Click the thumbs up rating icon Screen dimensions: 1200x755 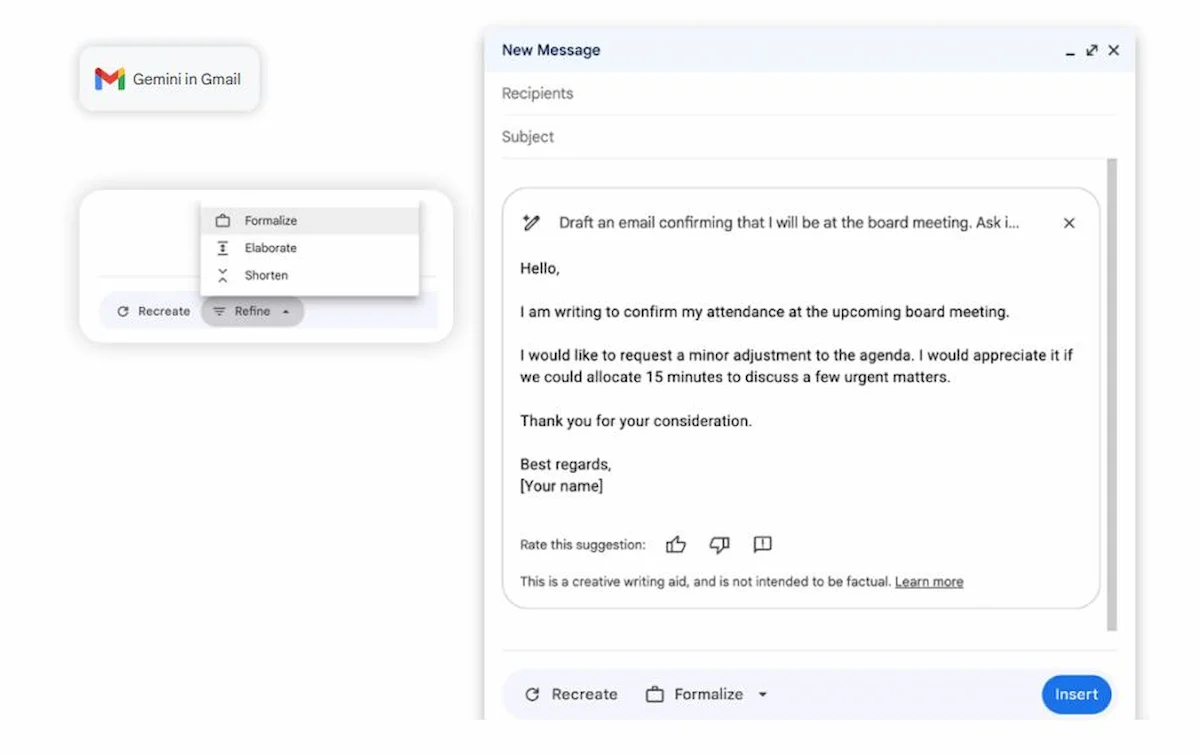tap(676, 544)
